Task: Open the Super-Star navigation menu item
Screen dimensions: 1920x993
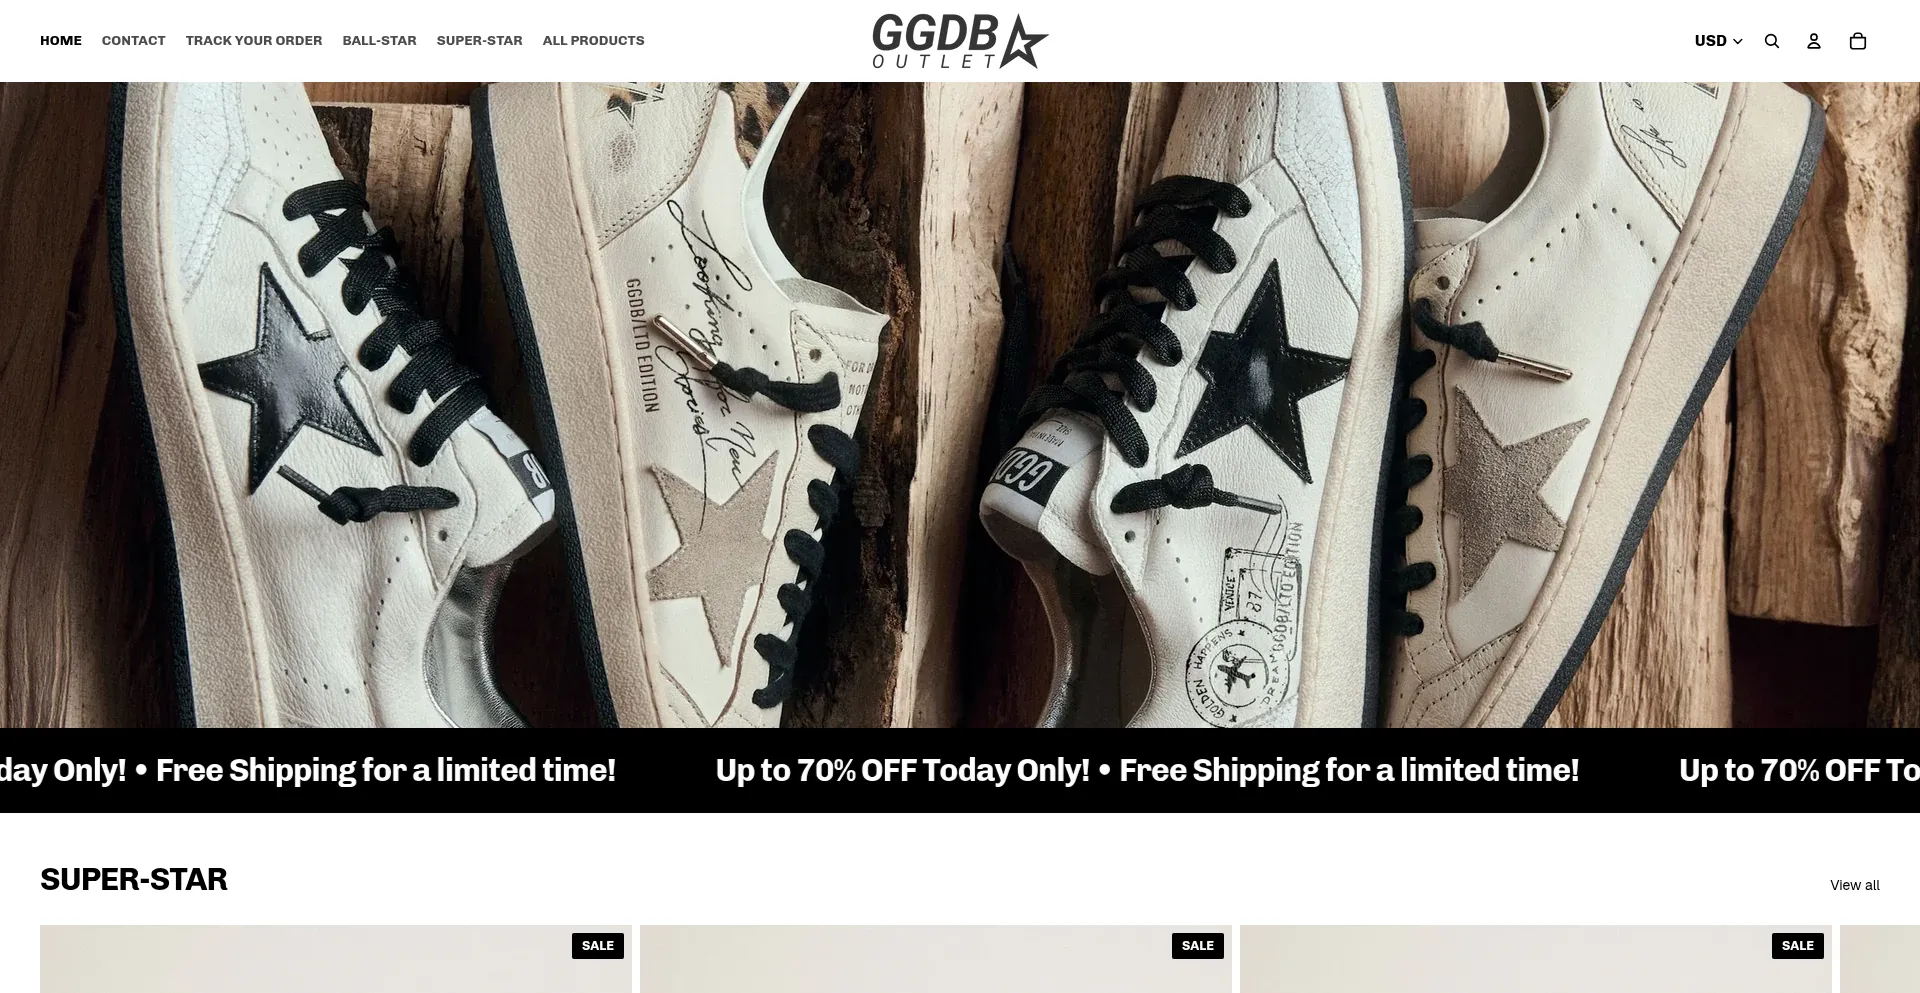Action: (479, 41)
